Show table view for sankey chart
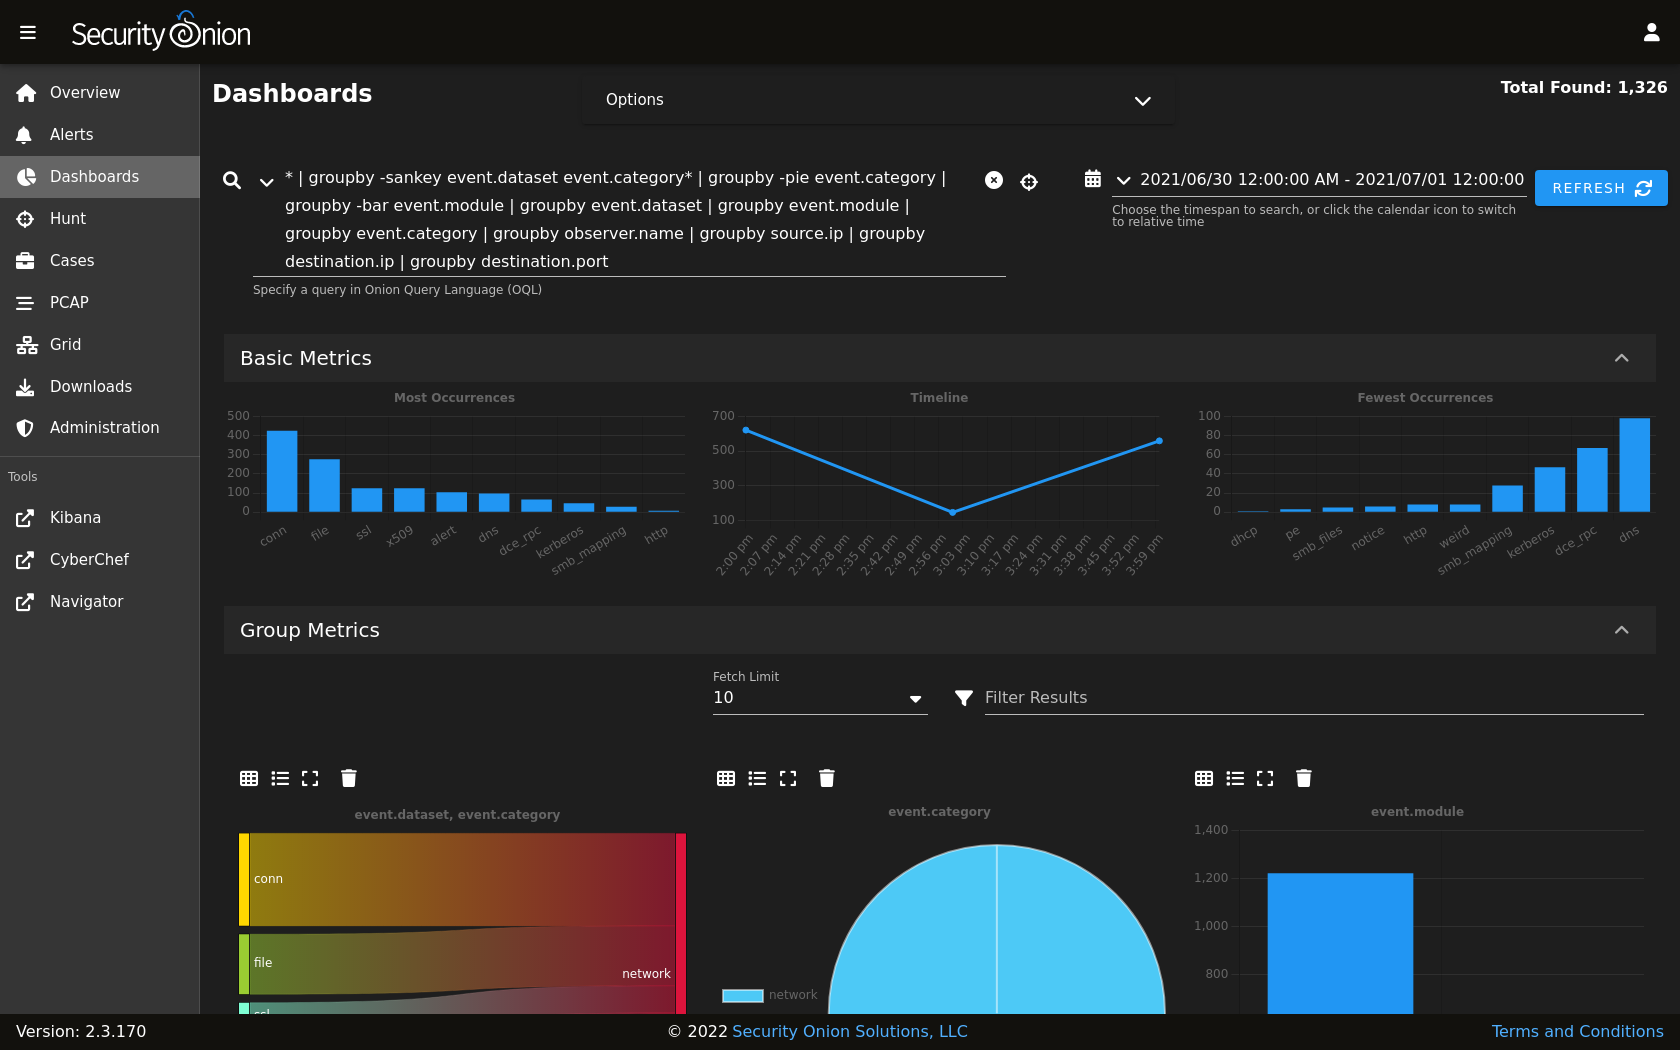The width and height of the screenshot is (1680, 1050). click(249, 778)
